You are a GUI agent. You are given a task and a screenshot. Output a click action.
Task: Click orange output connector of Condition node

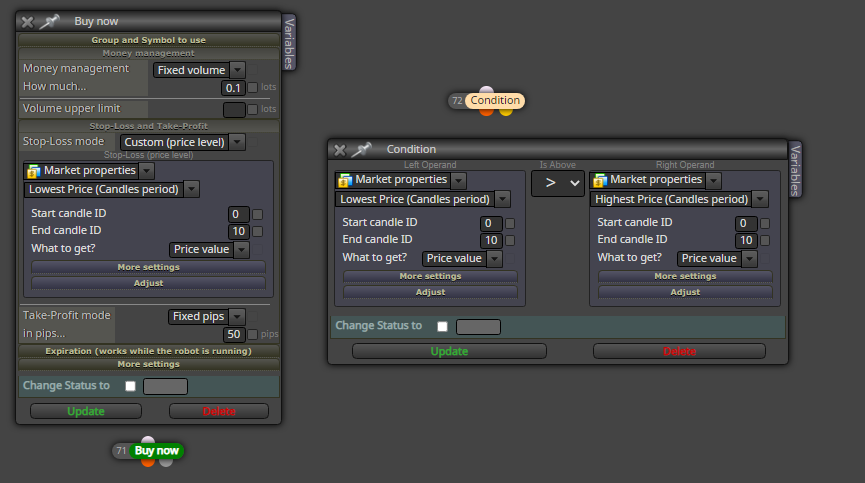[486, 111]
